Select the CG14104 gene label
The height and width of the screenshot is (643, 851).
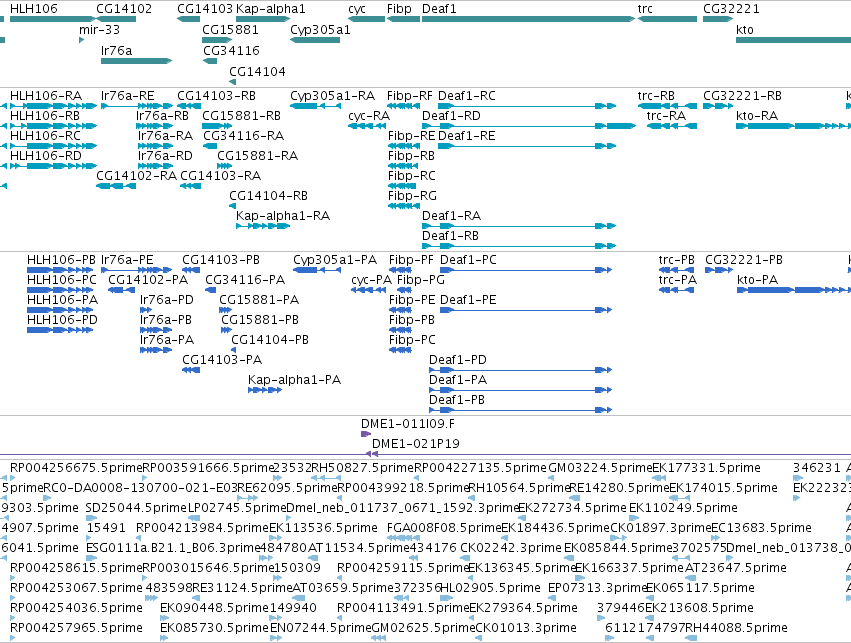tap(257, 72)
